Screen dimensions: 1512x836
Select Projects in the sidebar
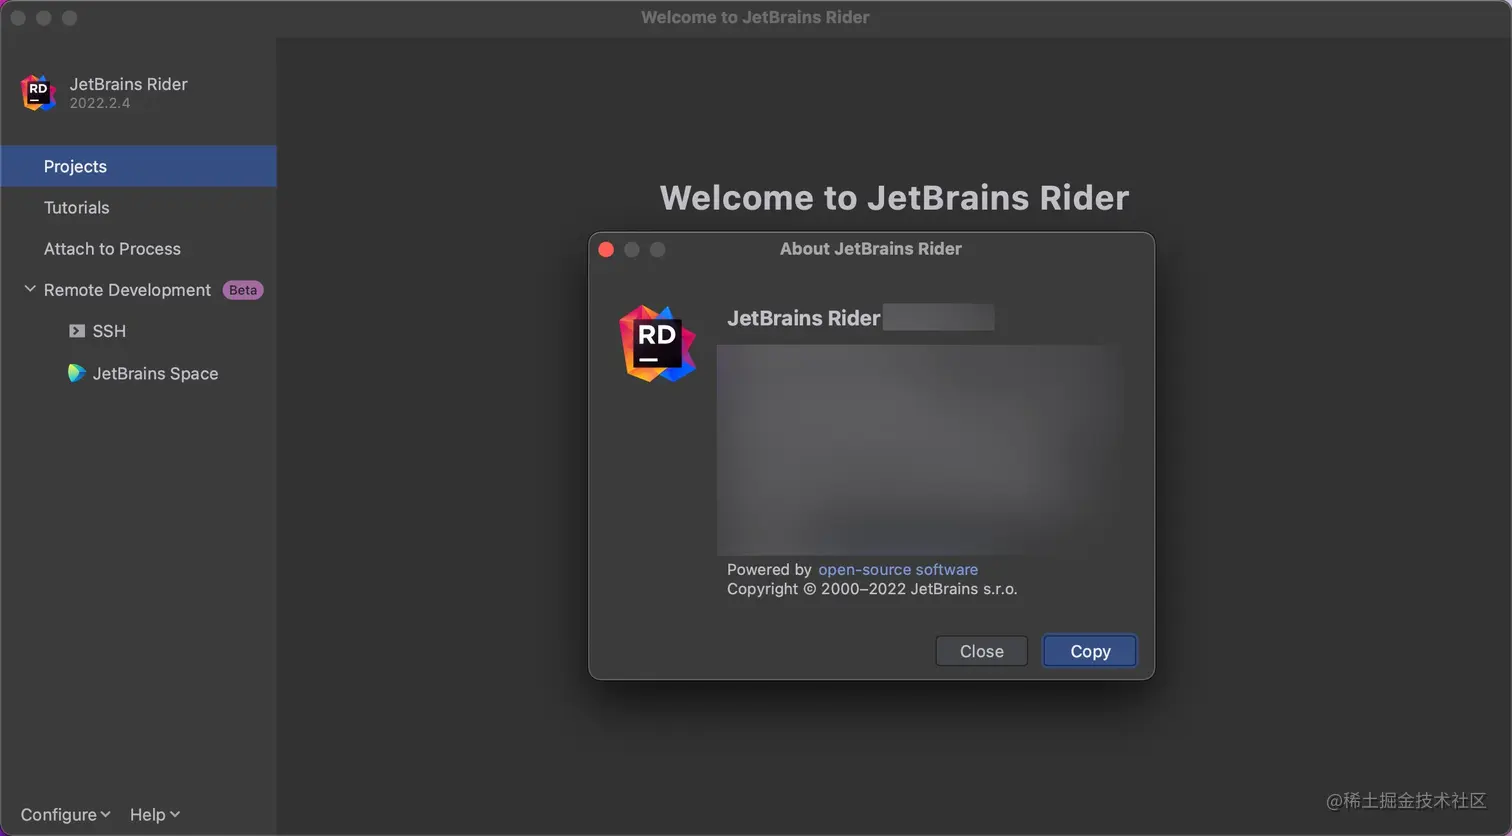point(138,166)
